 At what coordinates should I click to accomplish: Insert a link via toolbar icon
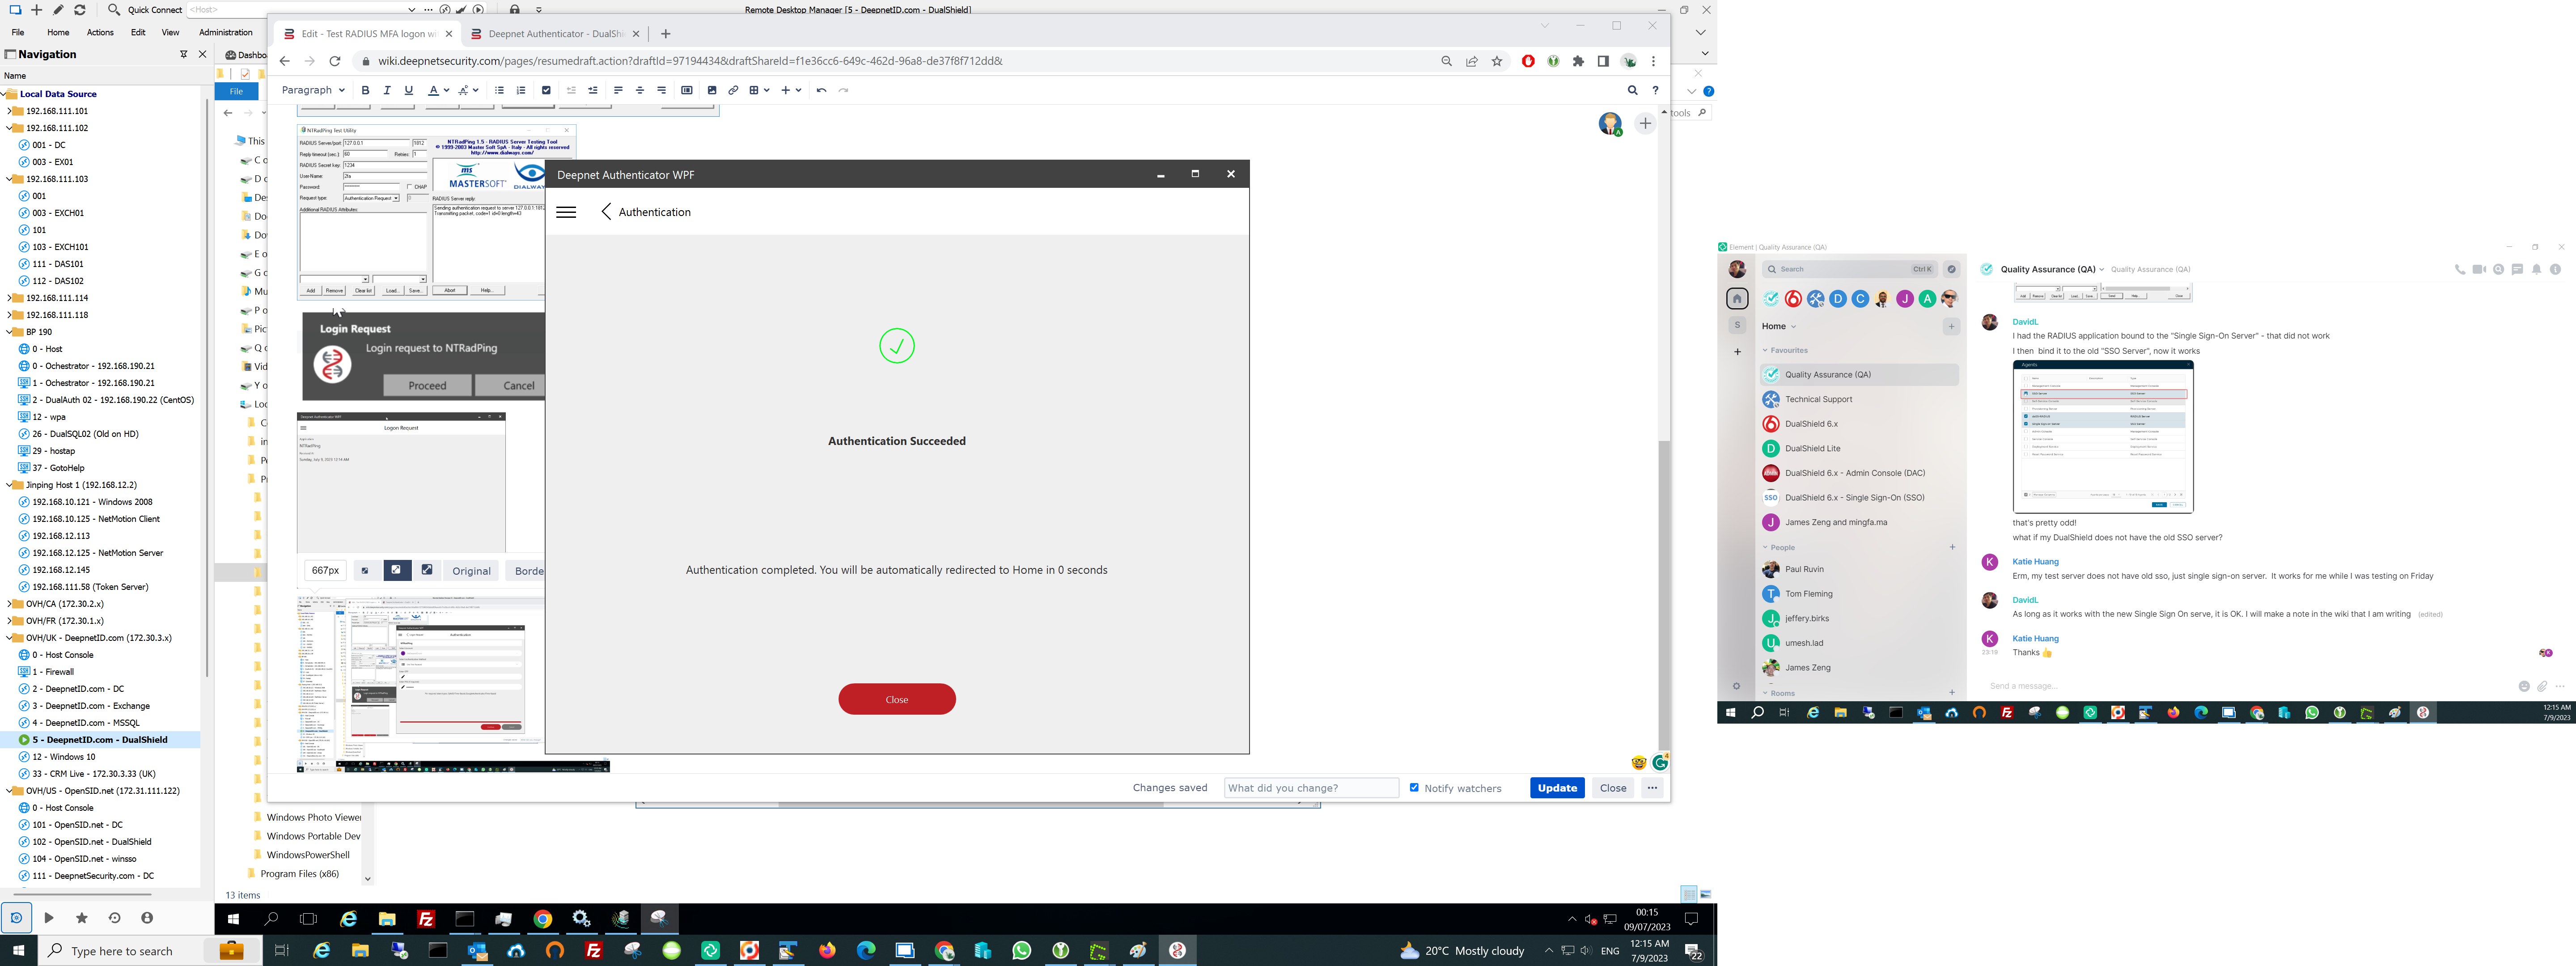(733, 90)
